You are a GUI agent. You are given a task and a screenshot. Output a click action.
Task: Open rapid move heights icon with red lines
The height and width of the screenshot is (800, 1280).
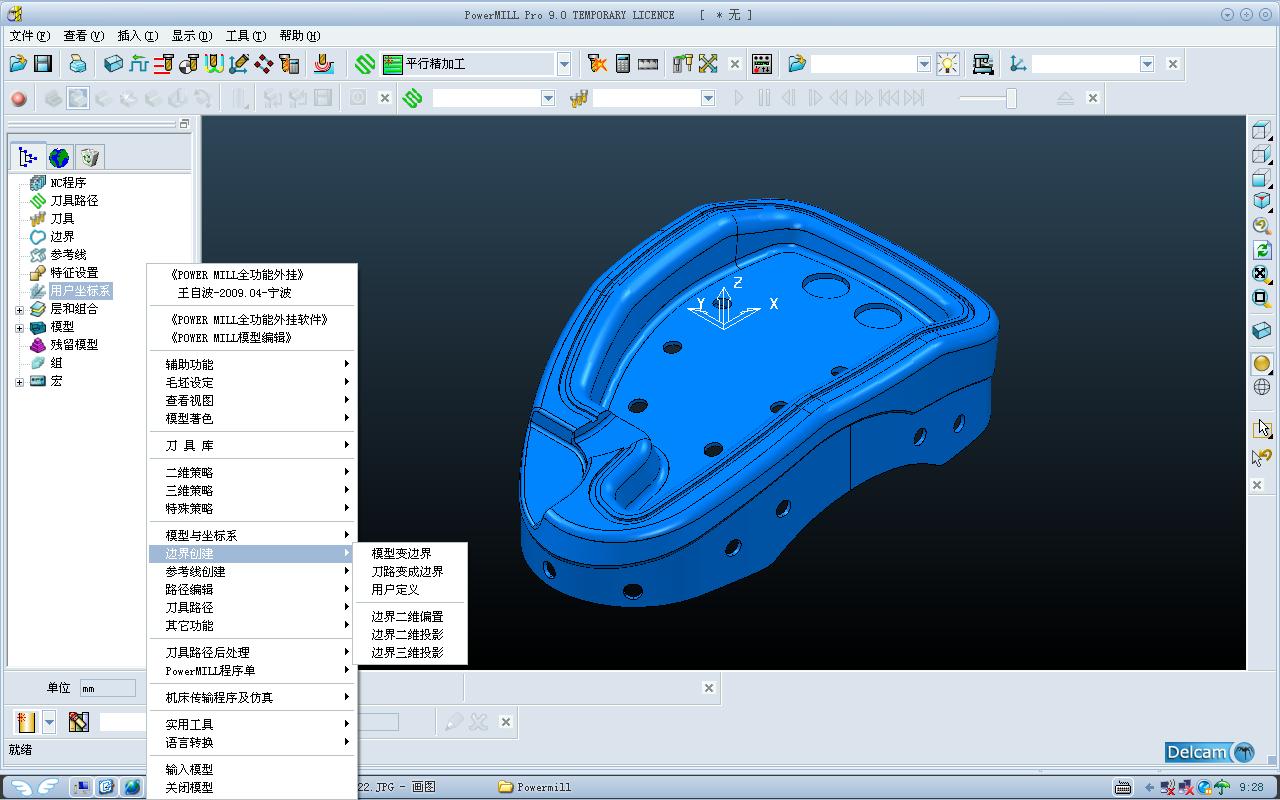tap(164, 64)
